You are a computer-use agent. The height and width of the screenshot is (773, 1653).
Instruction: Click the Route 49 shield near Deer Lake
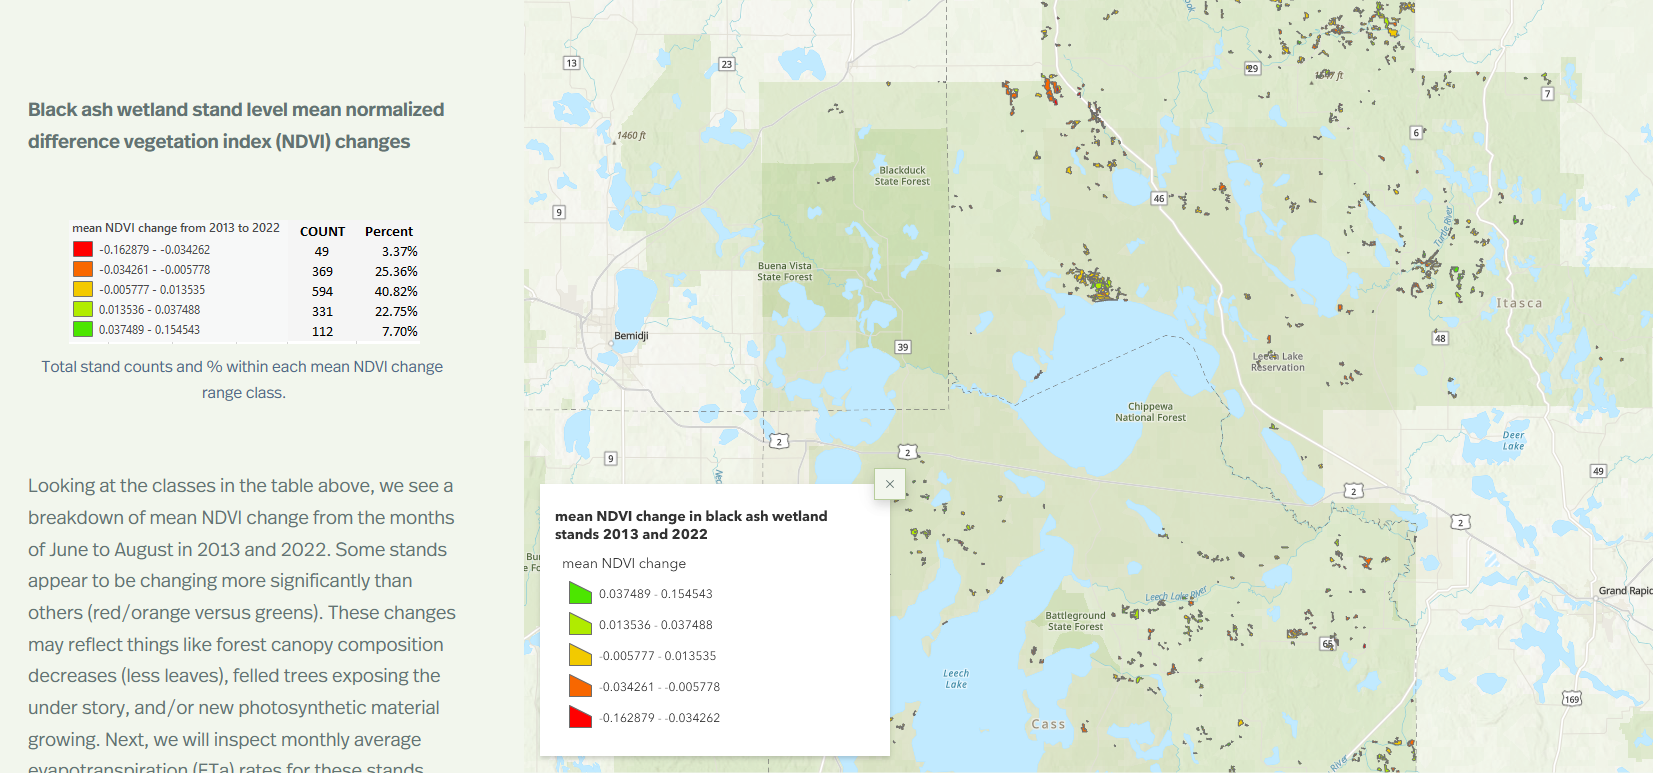click(x=1598, y=471)
